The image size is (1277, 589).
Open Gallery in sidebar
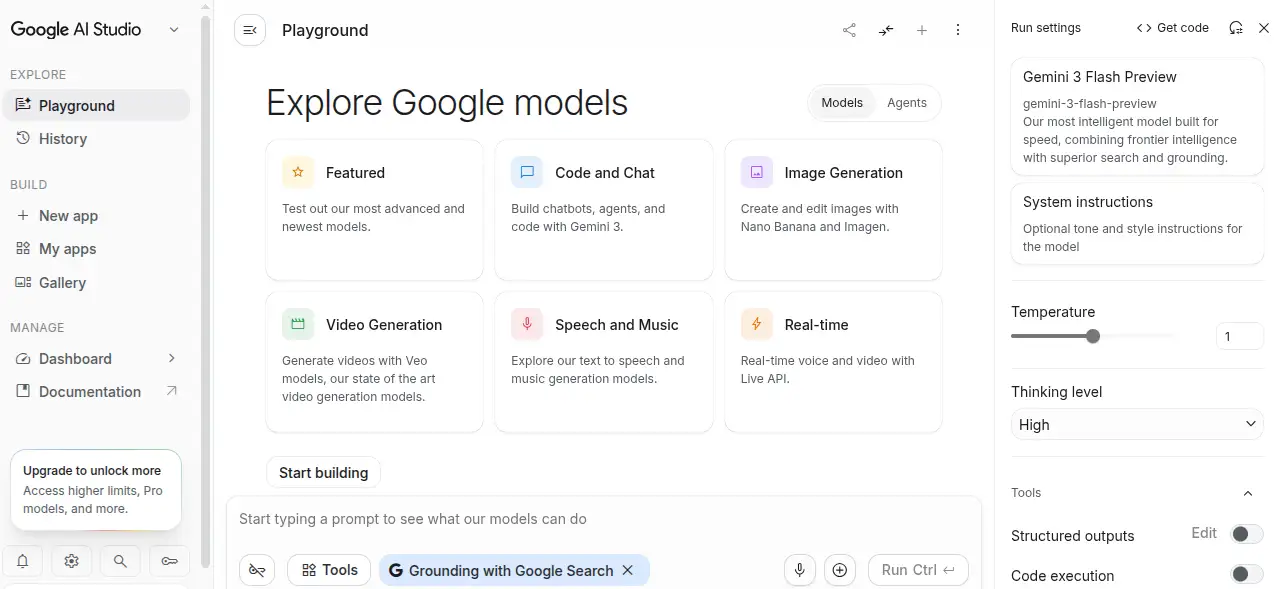click(96, 283)
